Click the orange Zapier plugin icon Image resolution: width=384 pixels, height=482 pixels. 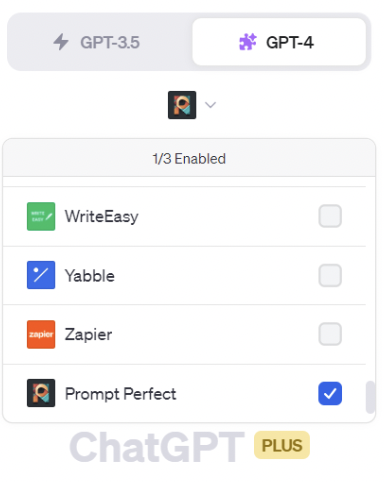pos(41,334)
